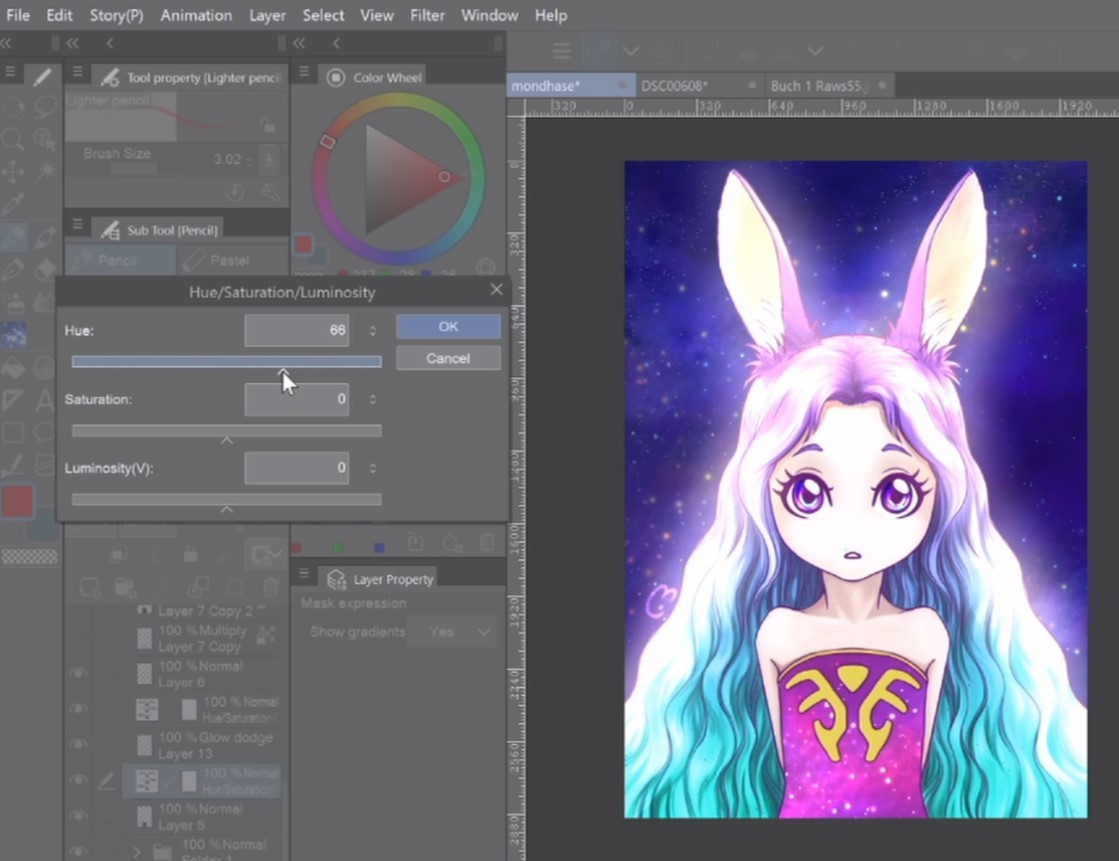
Task: Click the Hue value stepper arrows
Action: pyautogui.click(x=373, y=331)
